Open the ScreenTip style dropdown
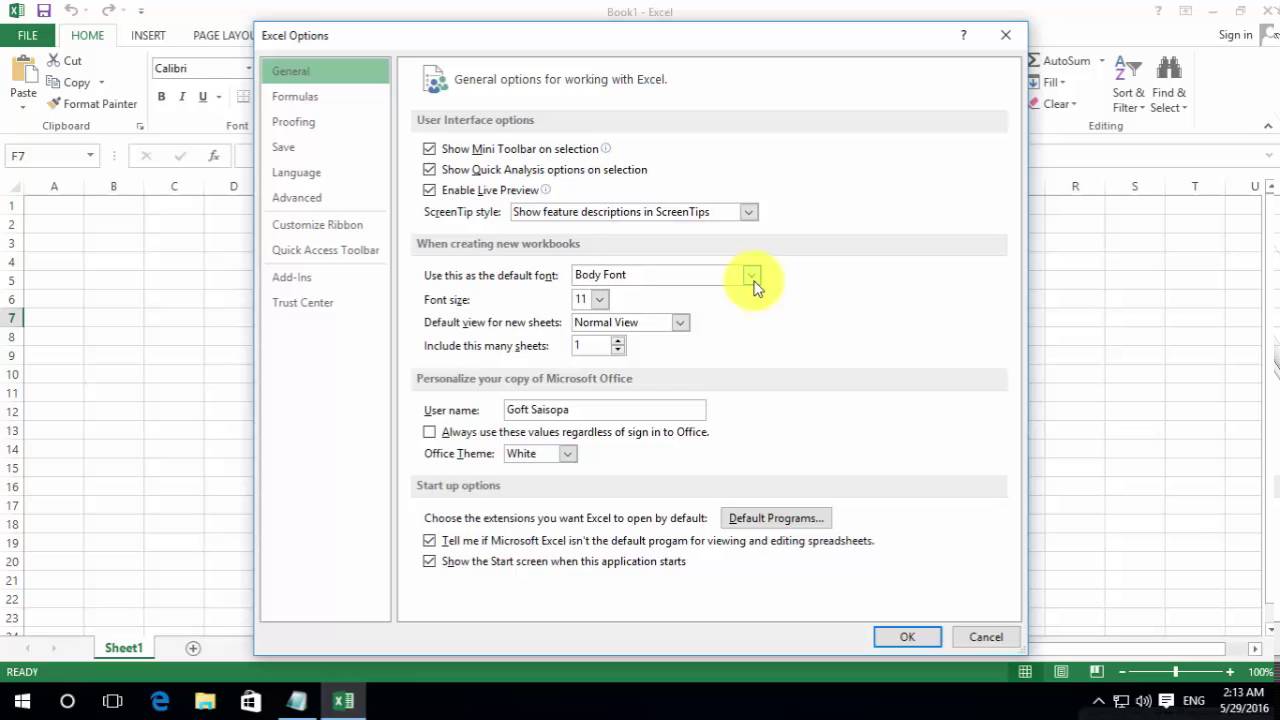 coord(748,212)
